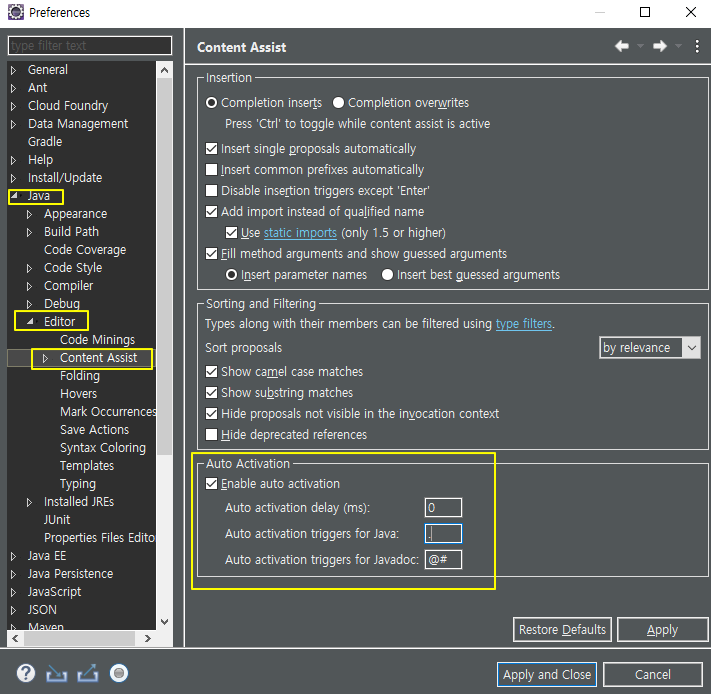
Task: Click the import preferences icon
Action: [57, 674]
